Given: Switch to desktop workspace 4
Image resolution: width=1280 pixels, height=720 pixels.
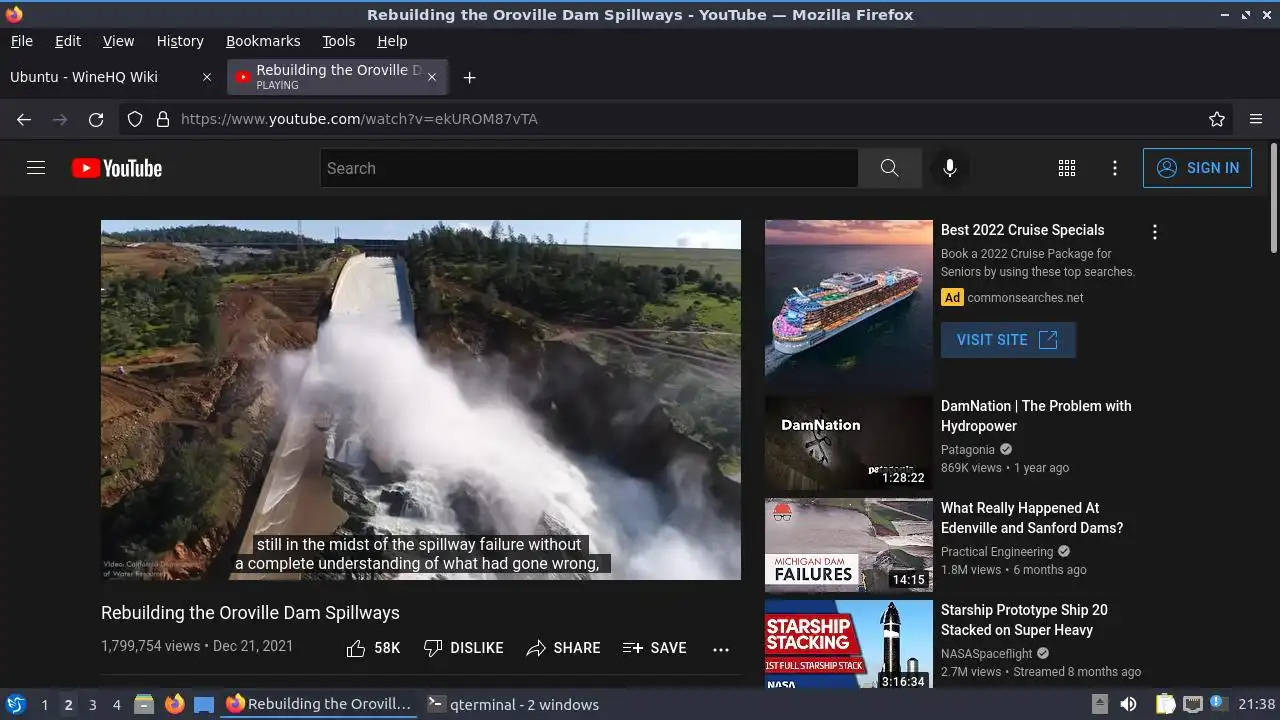Looking at the screenshot, I should click(116, 704).
